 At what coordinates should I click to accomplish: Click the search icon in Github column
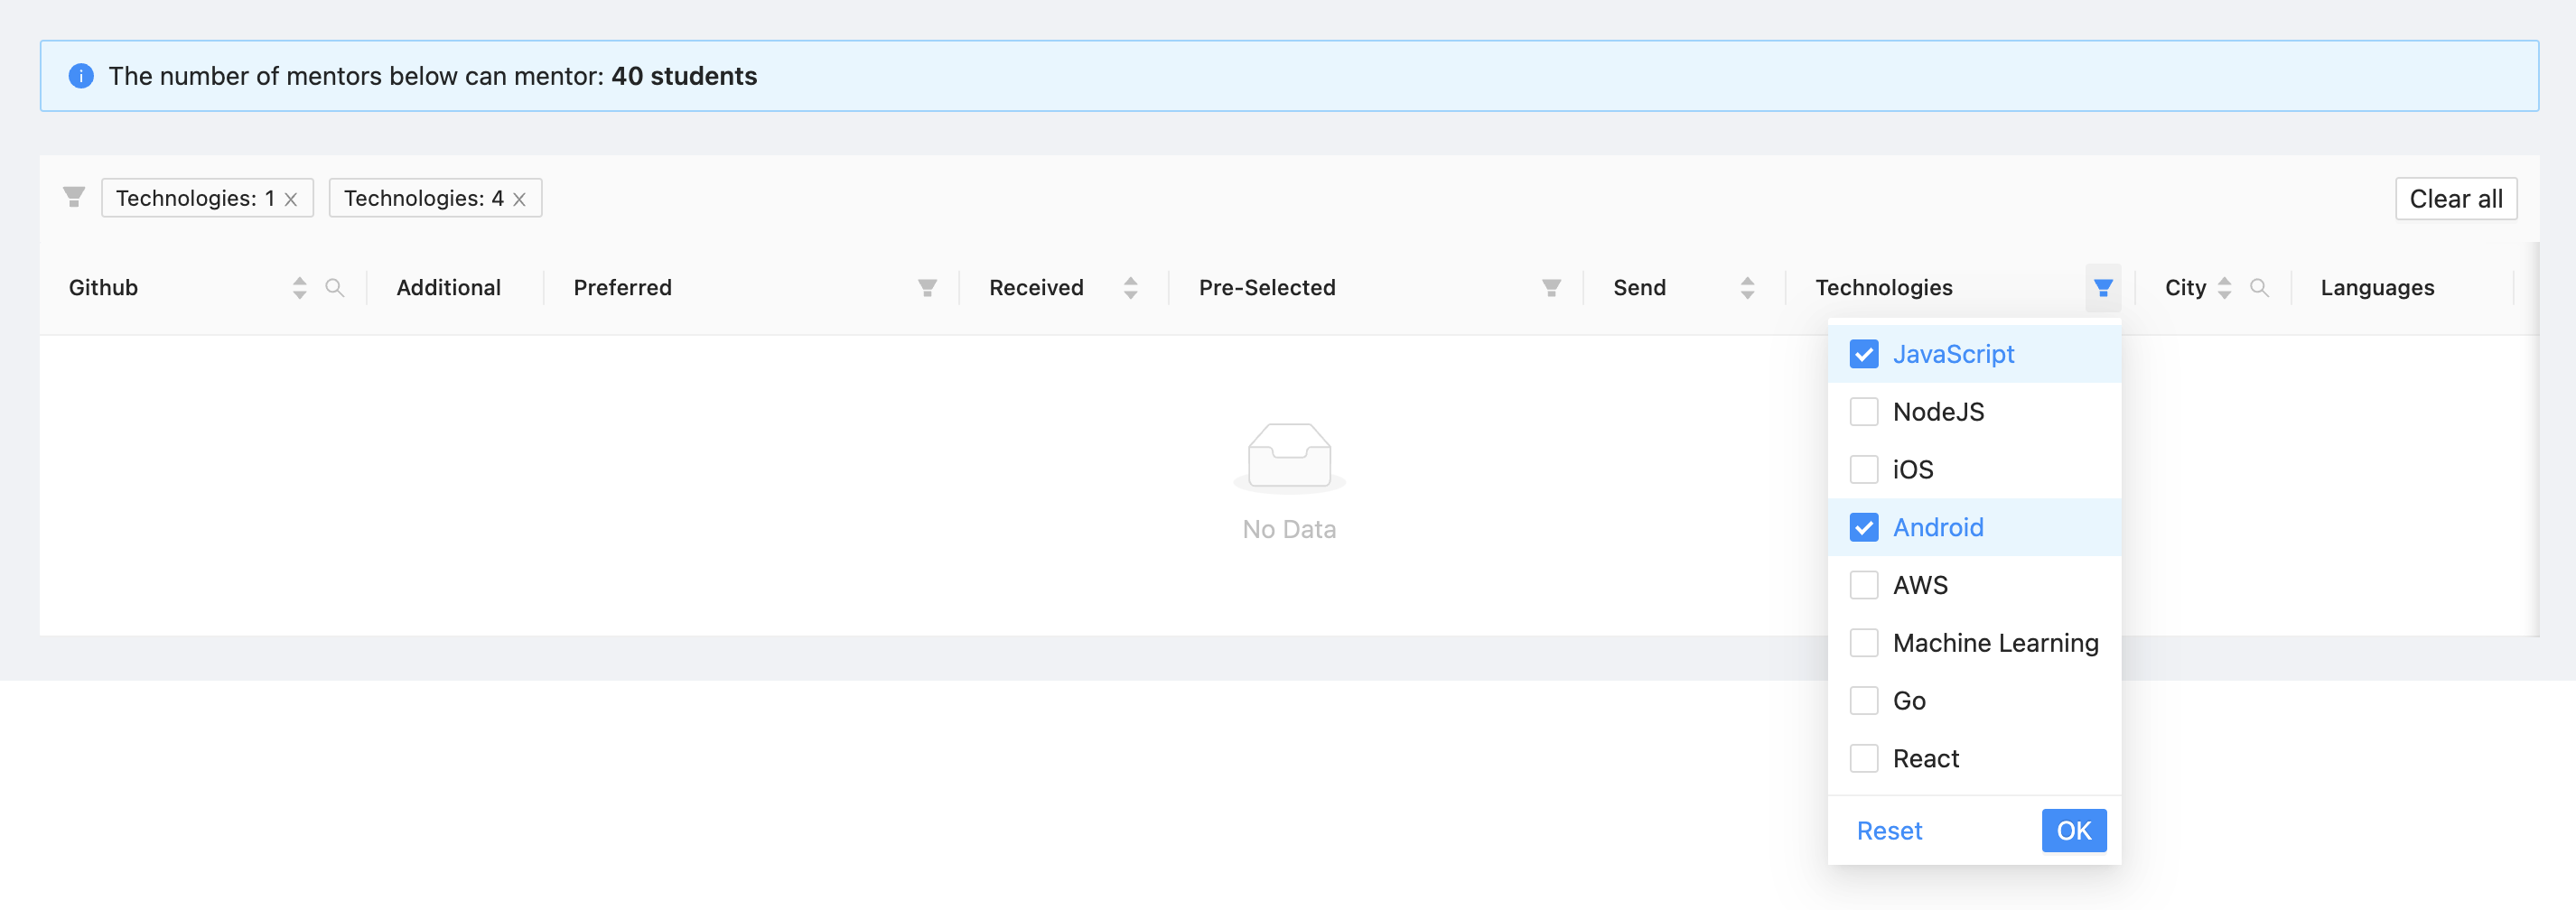tap(335, 288)
